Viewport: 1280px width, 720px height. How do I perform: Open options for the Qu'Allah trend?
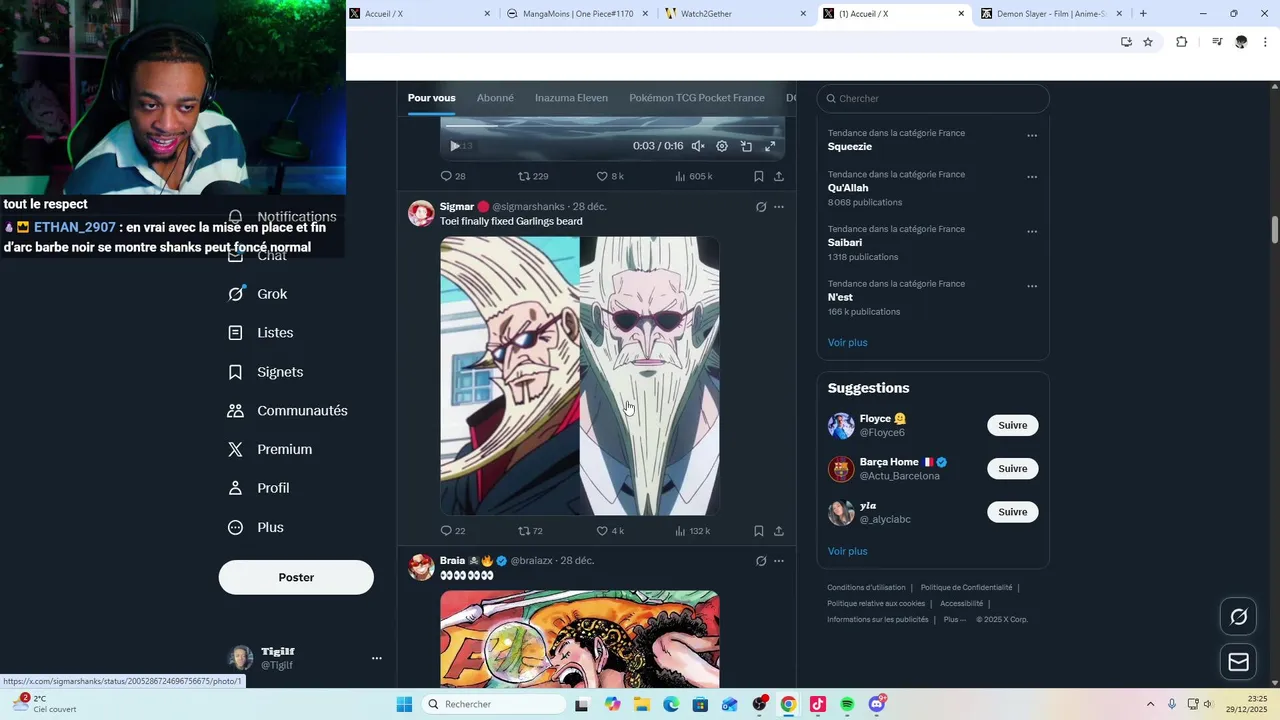[x=1032, y=177]
